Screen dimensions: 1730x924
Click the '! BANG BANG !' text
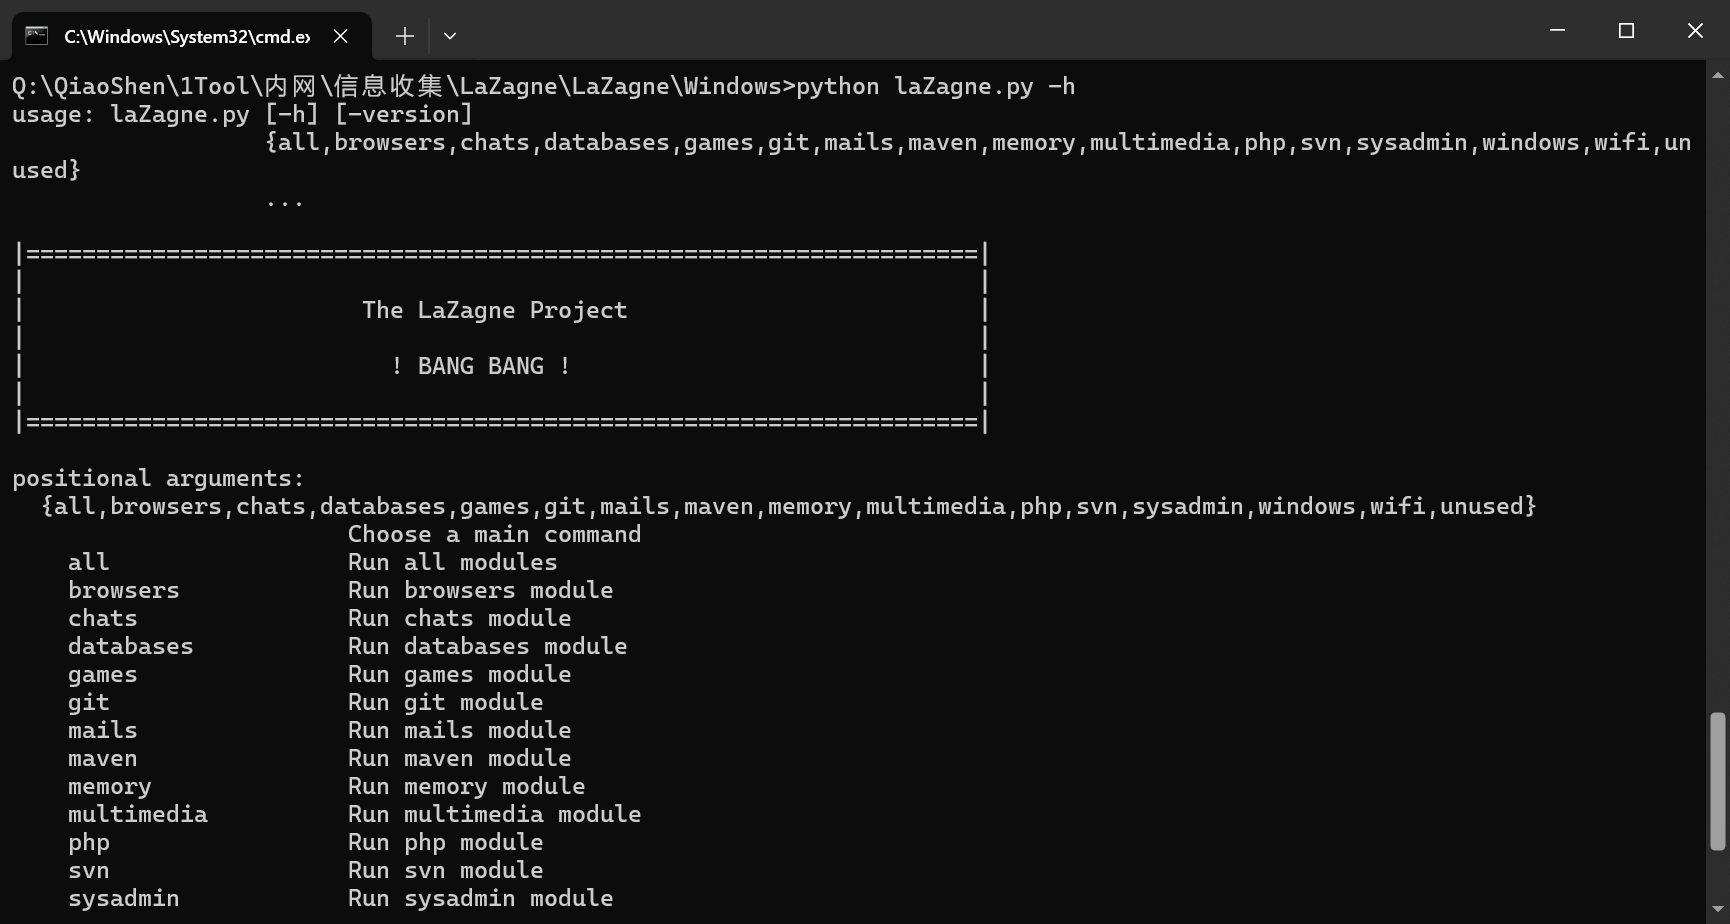[481, 366]
